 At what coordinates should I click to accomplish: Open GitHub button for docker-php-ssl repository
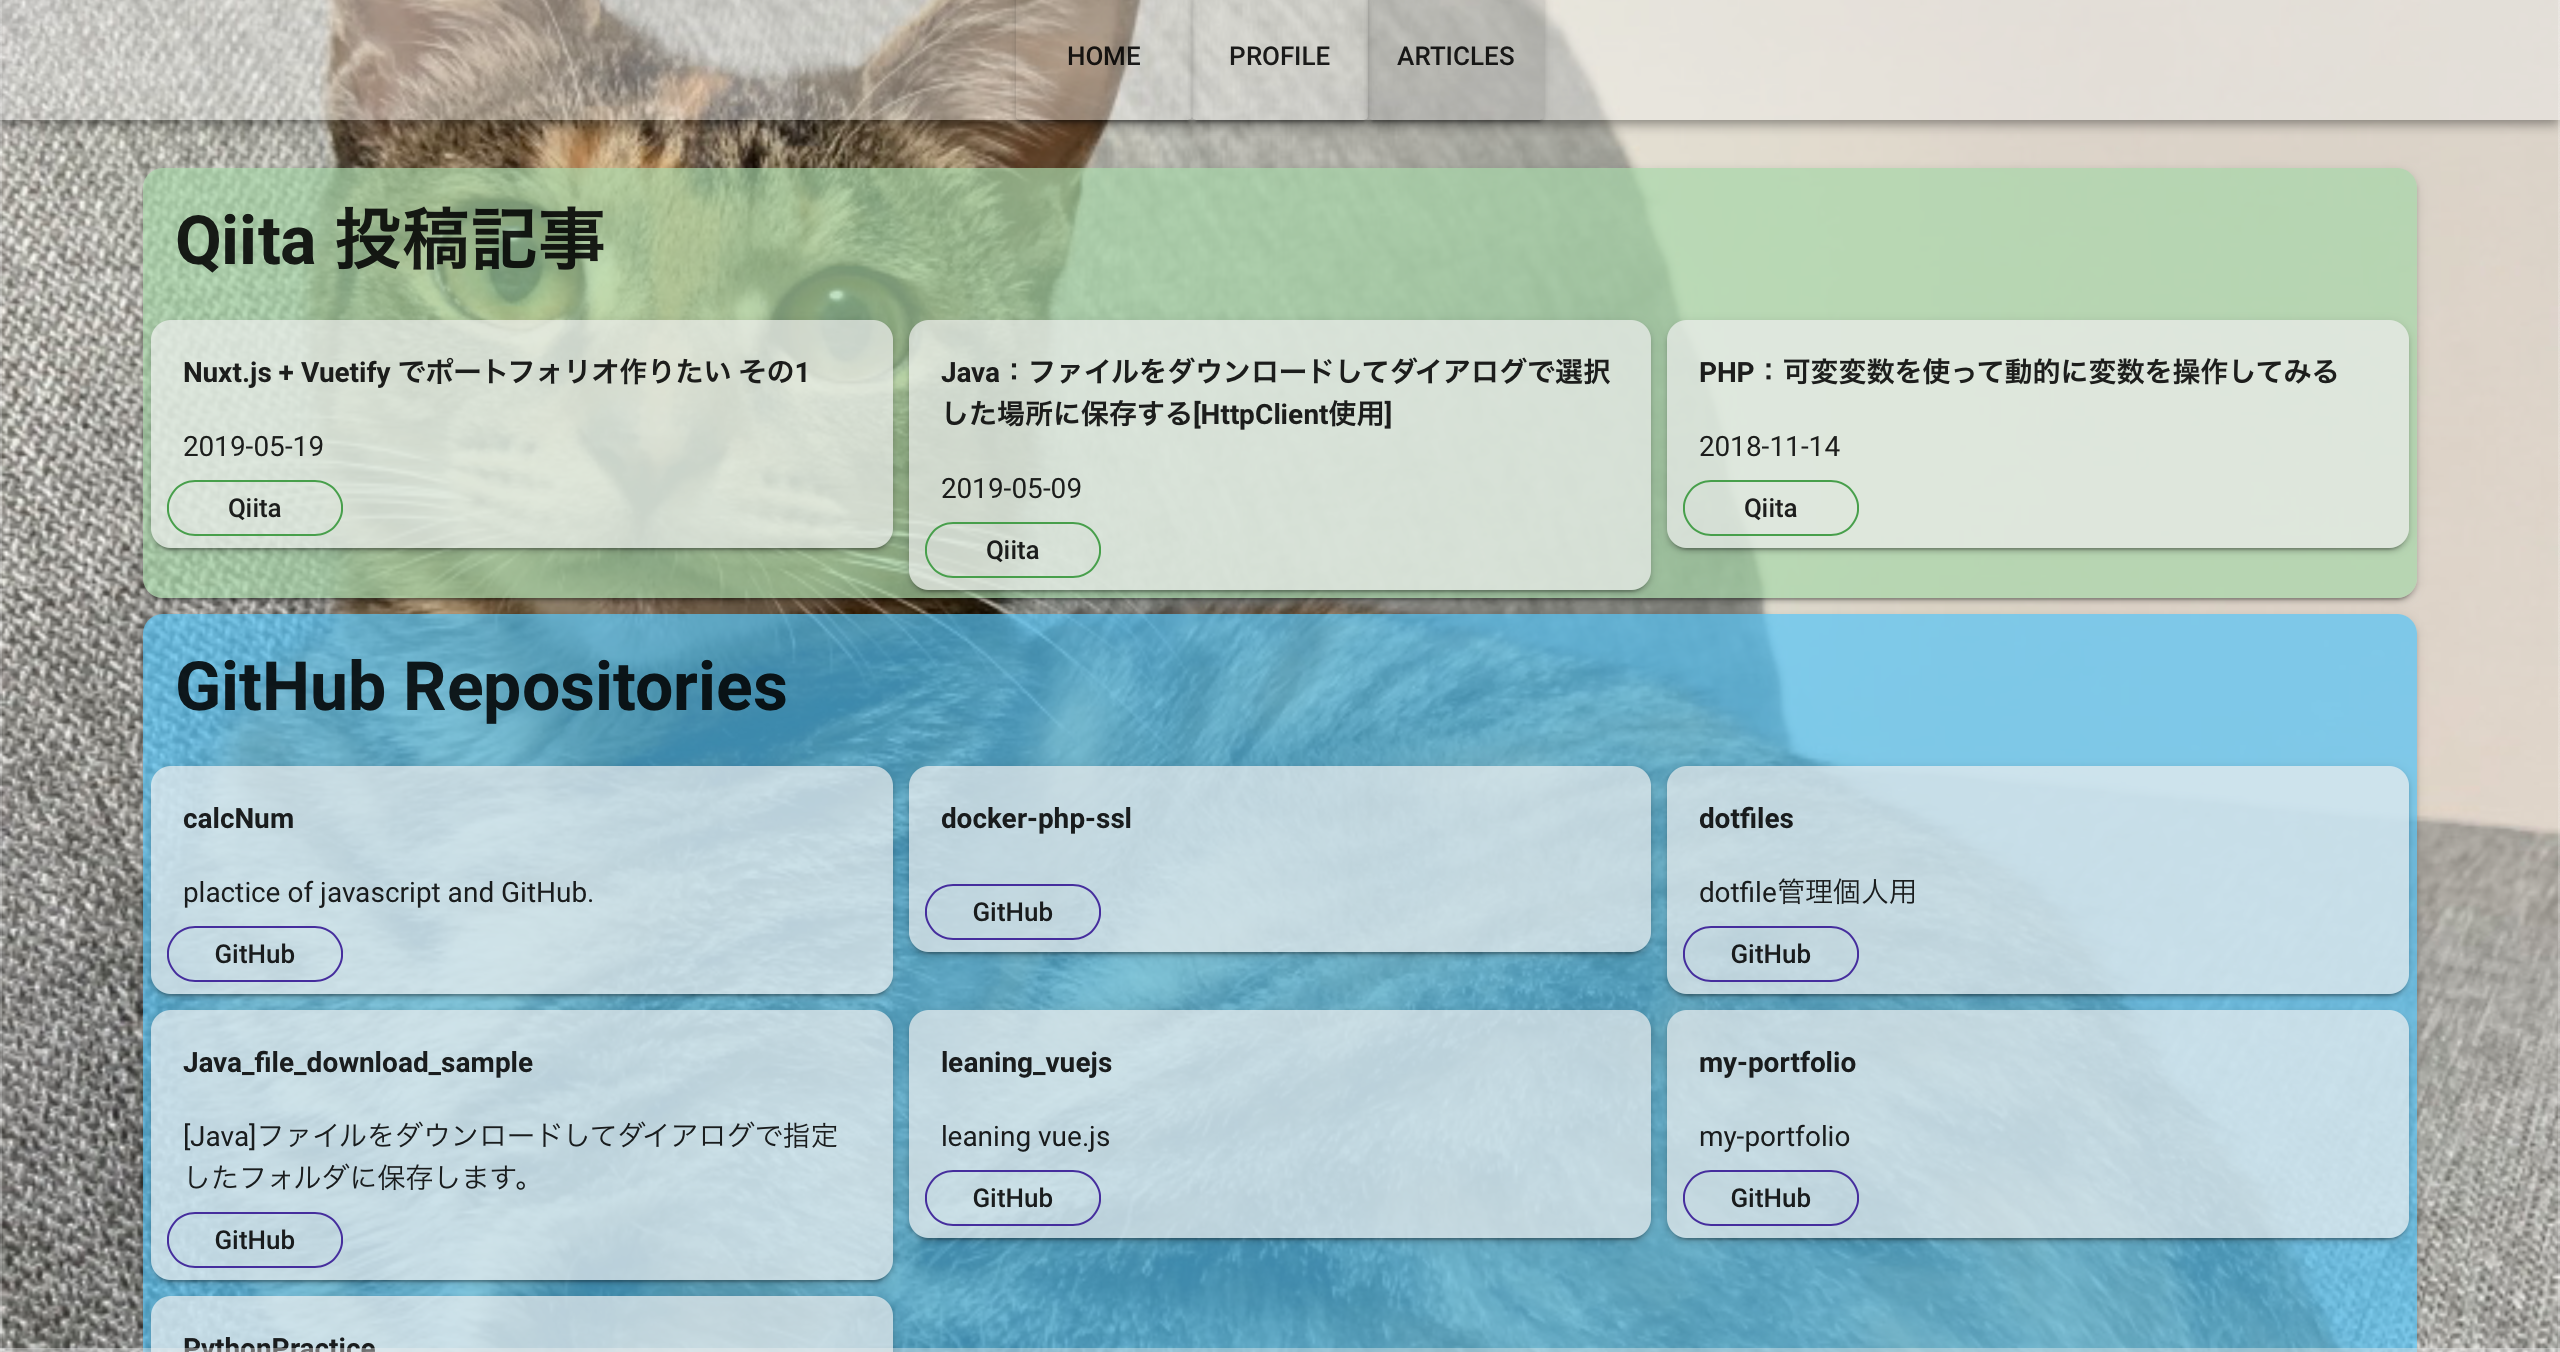(x=1012, y=912)
